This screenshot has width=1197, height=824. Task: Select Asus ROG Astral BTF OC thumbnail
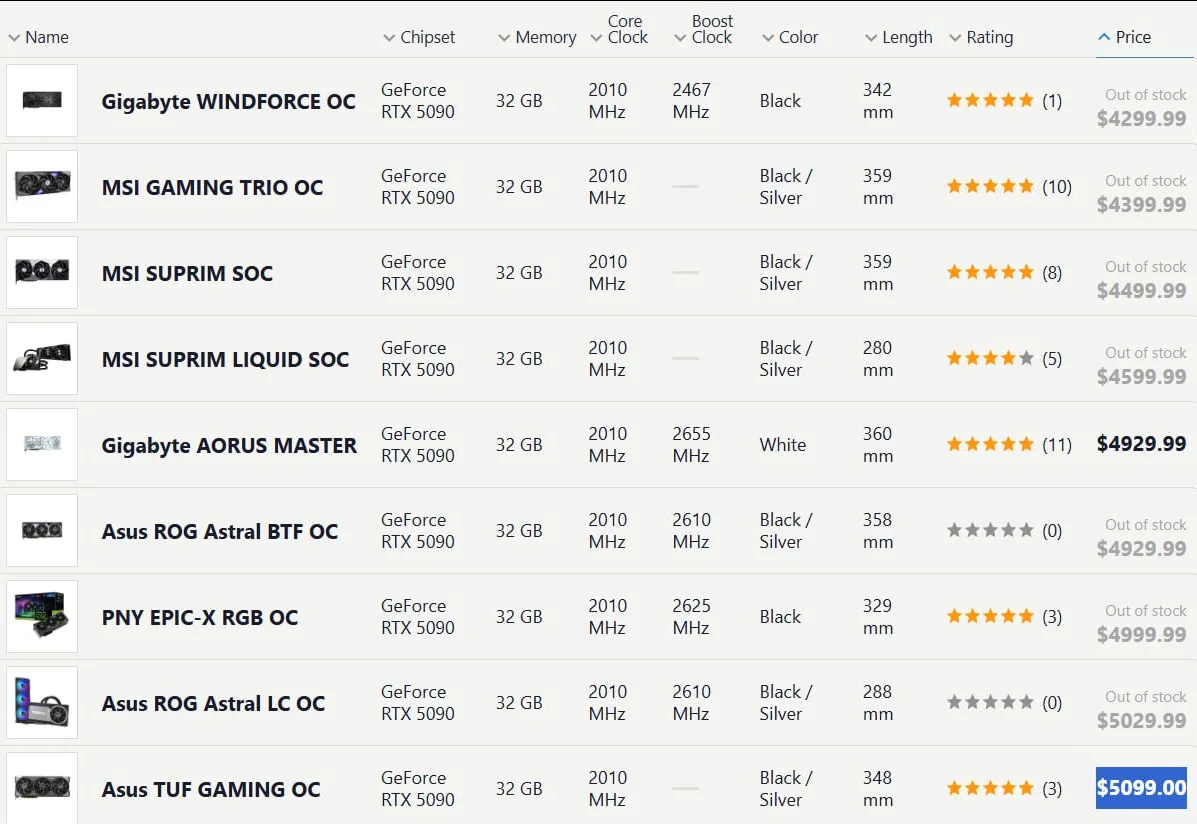pos(42,530)
